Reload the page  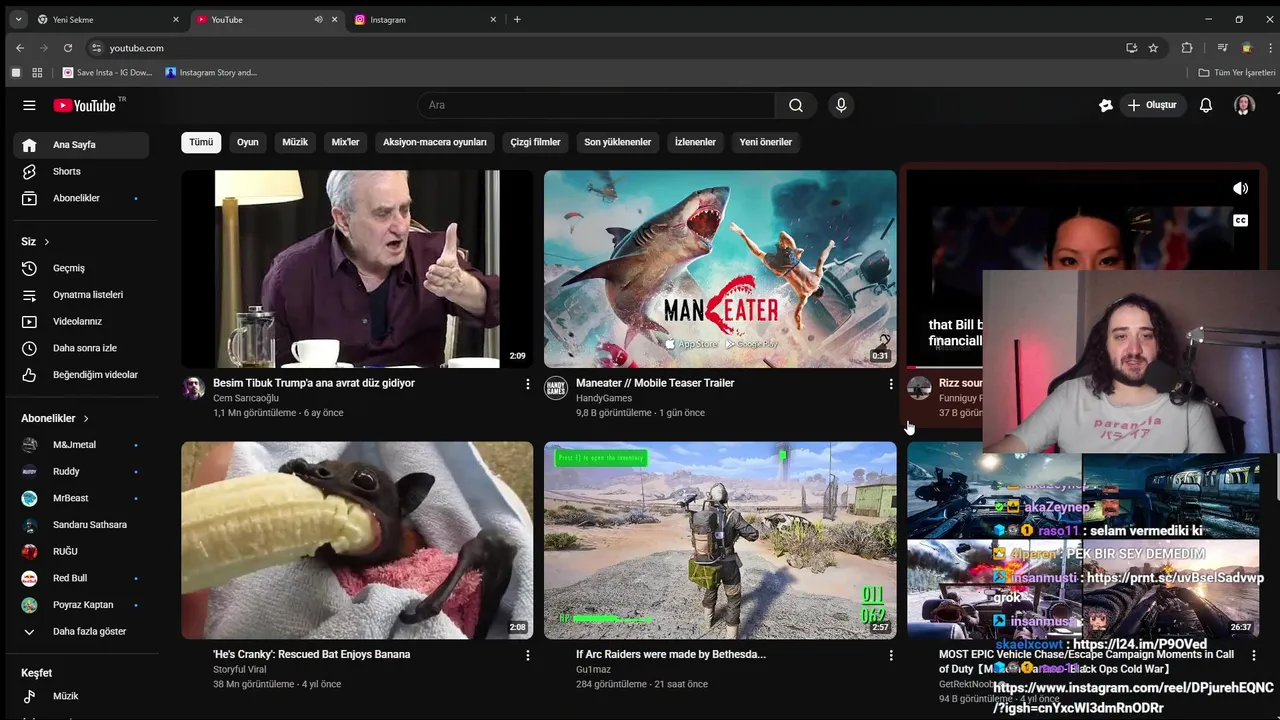(68, 48)
